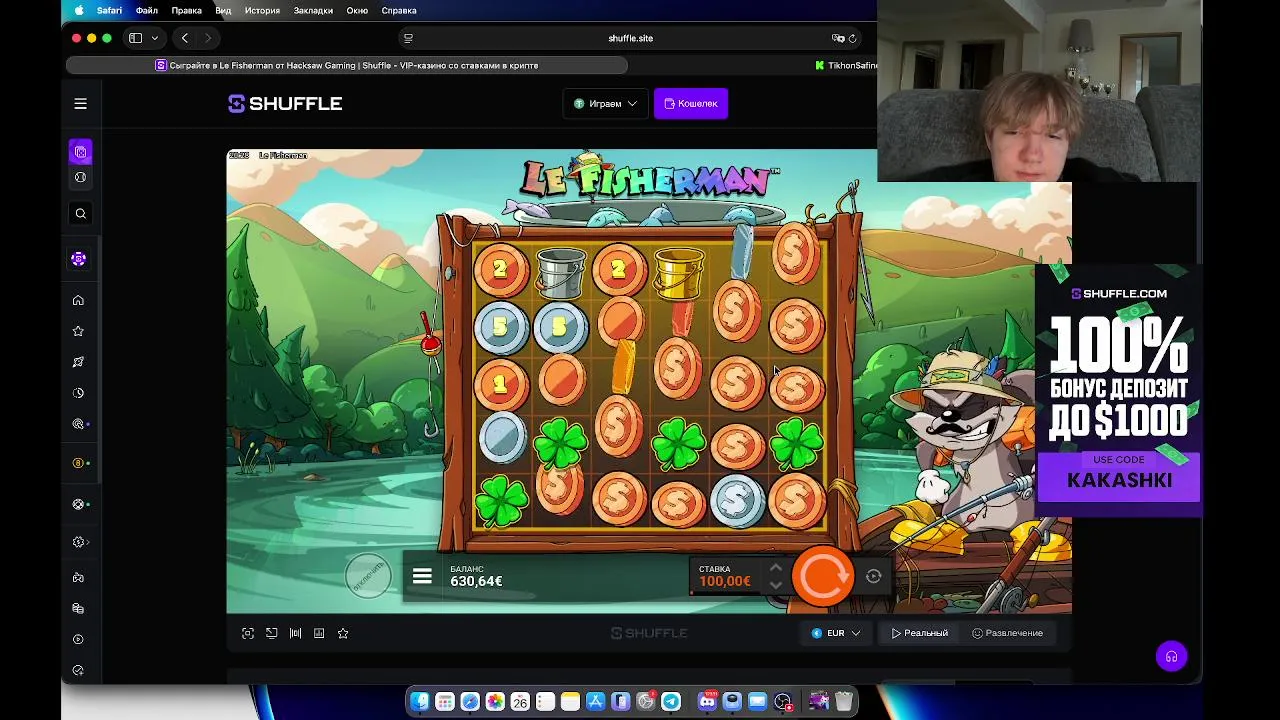Viewport: 1280px width, 720px height.
Task: Open Trash in the Dock
Action: point(844,702)
